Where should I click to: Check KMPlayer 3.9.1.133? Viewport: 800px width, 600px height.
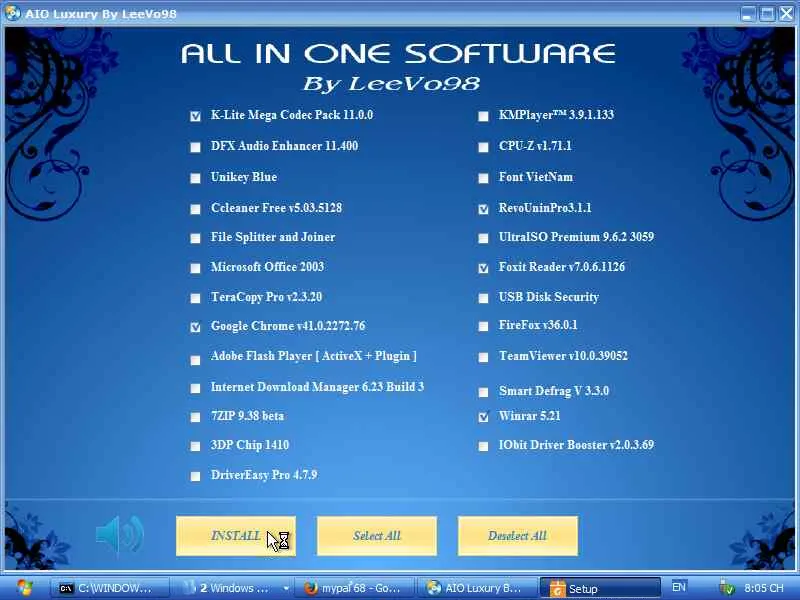pyautogui.click(x=483, y=116)
